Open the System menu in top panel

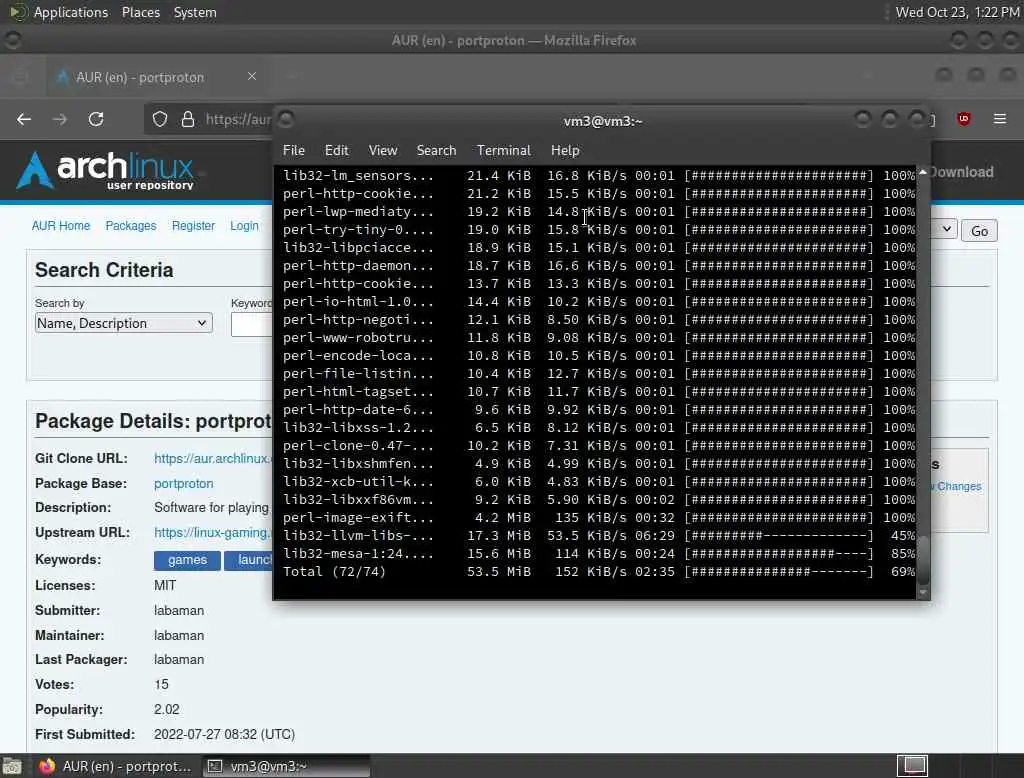coord(195,12)
